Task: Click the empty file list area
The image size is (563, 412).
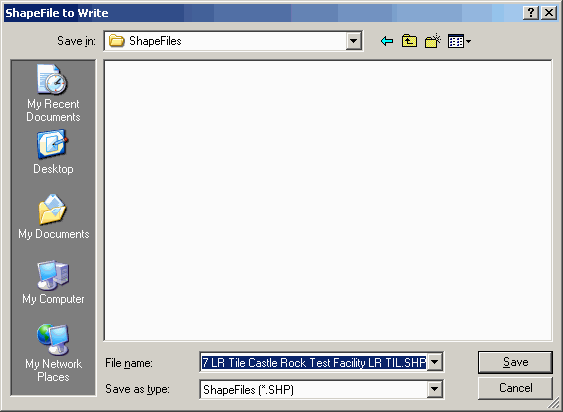Action: pos(328,200)
